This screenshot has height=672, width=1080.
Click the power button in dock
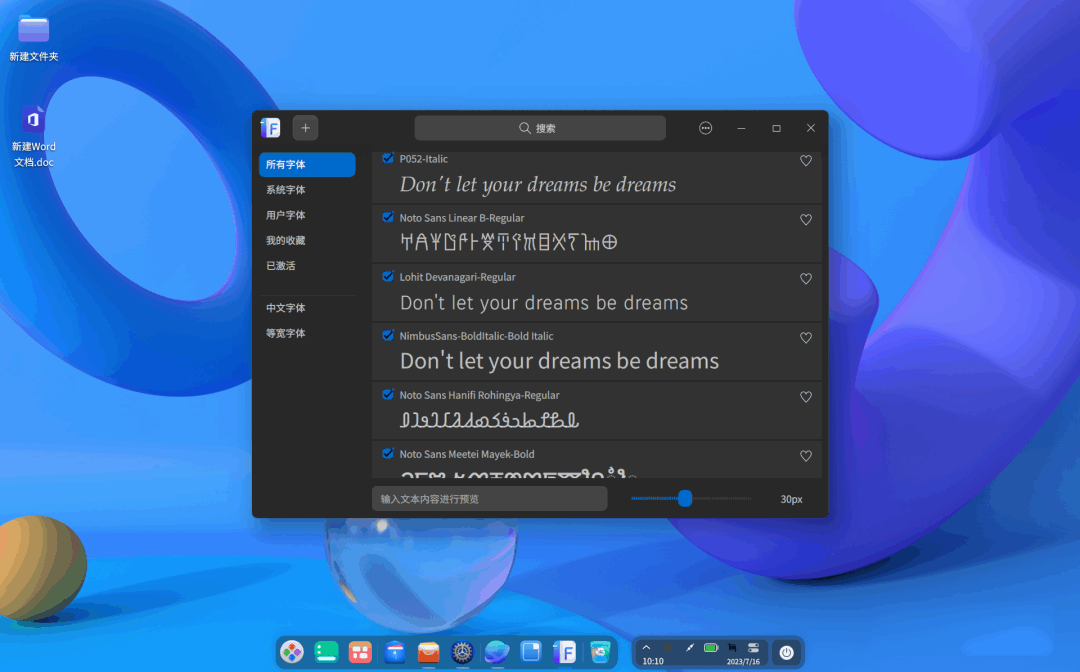[x=787, y=652]
